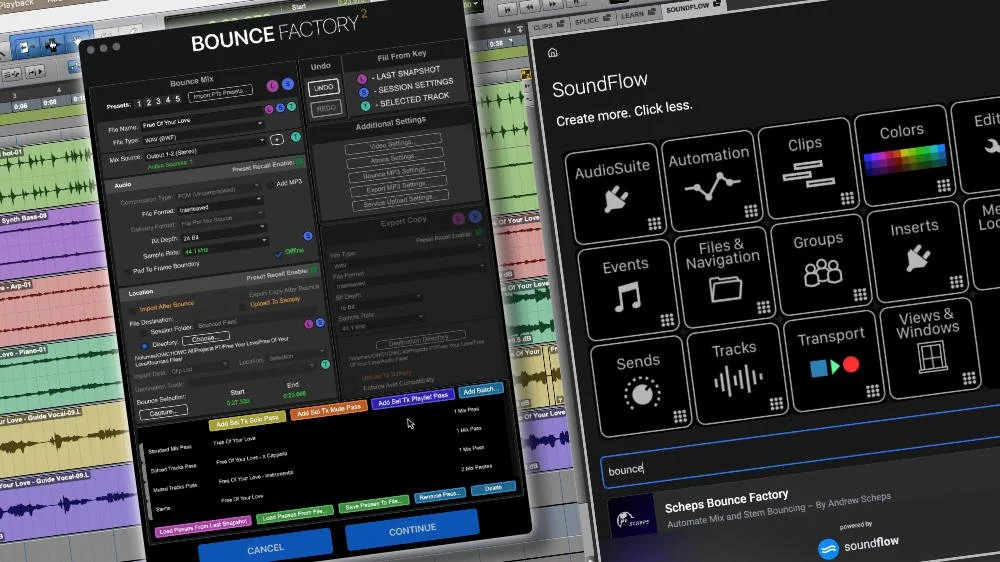Viewport: 1000px width, 562px height.
Task: Click REDO button in Bounce Factory
Action: [x=326, y=108]
